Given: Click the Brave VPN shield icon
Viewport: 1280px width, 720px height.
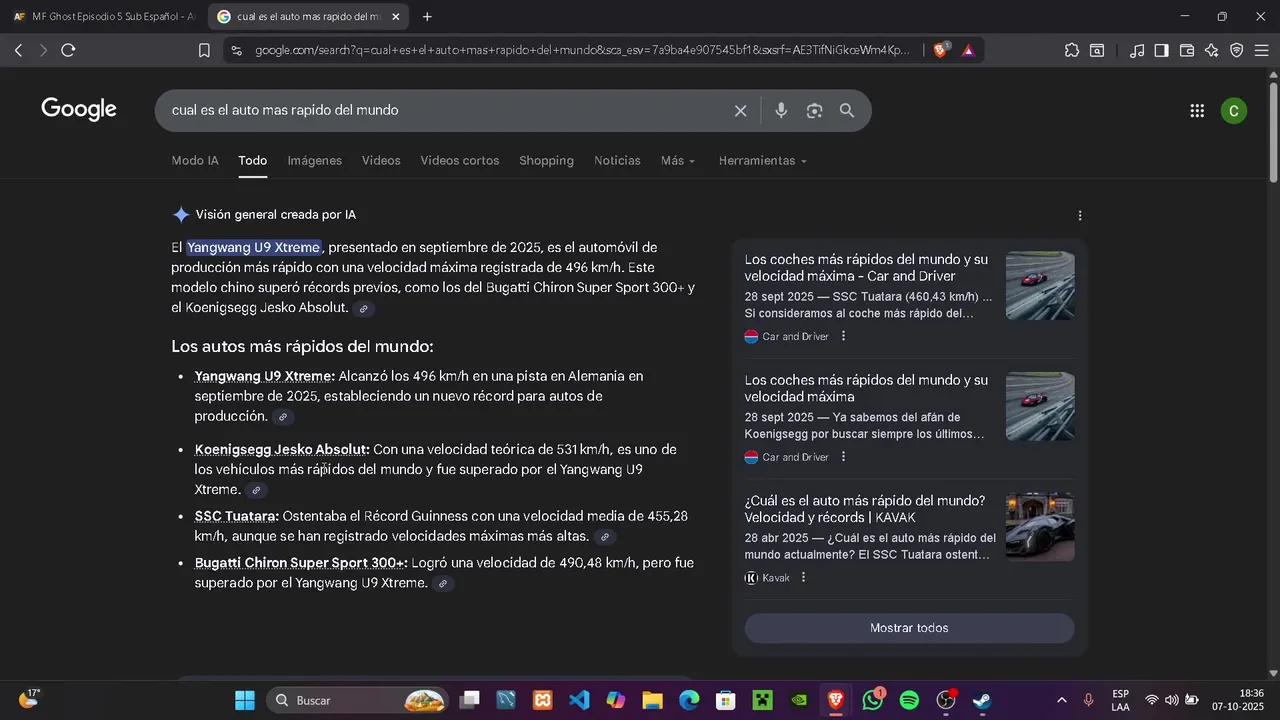Looking at the screenshot, I should click(1237, 50).
